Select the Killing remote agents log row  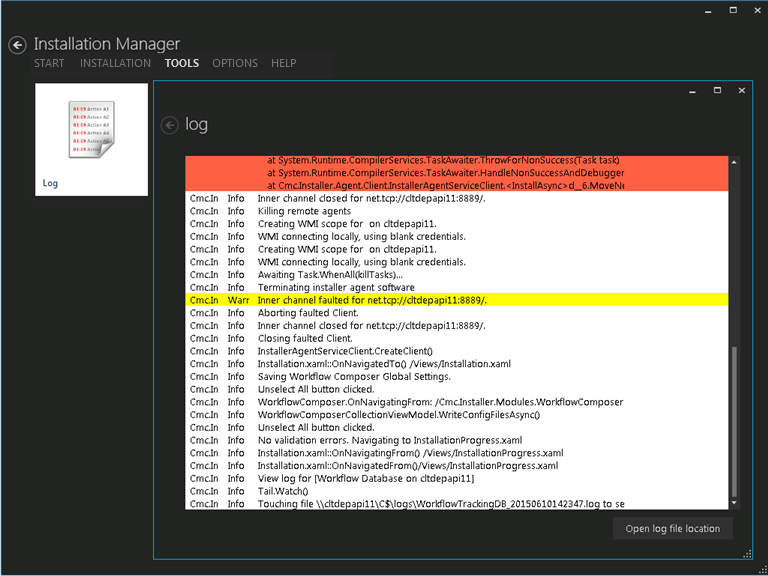405,211
